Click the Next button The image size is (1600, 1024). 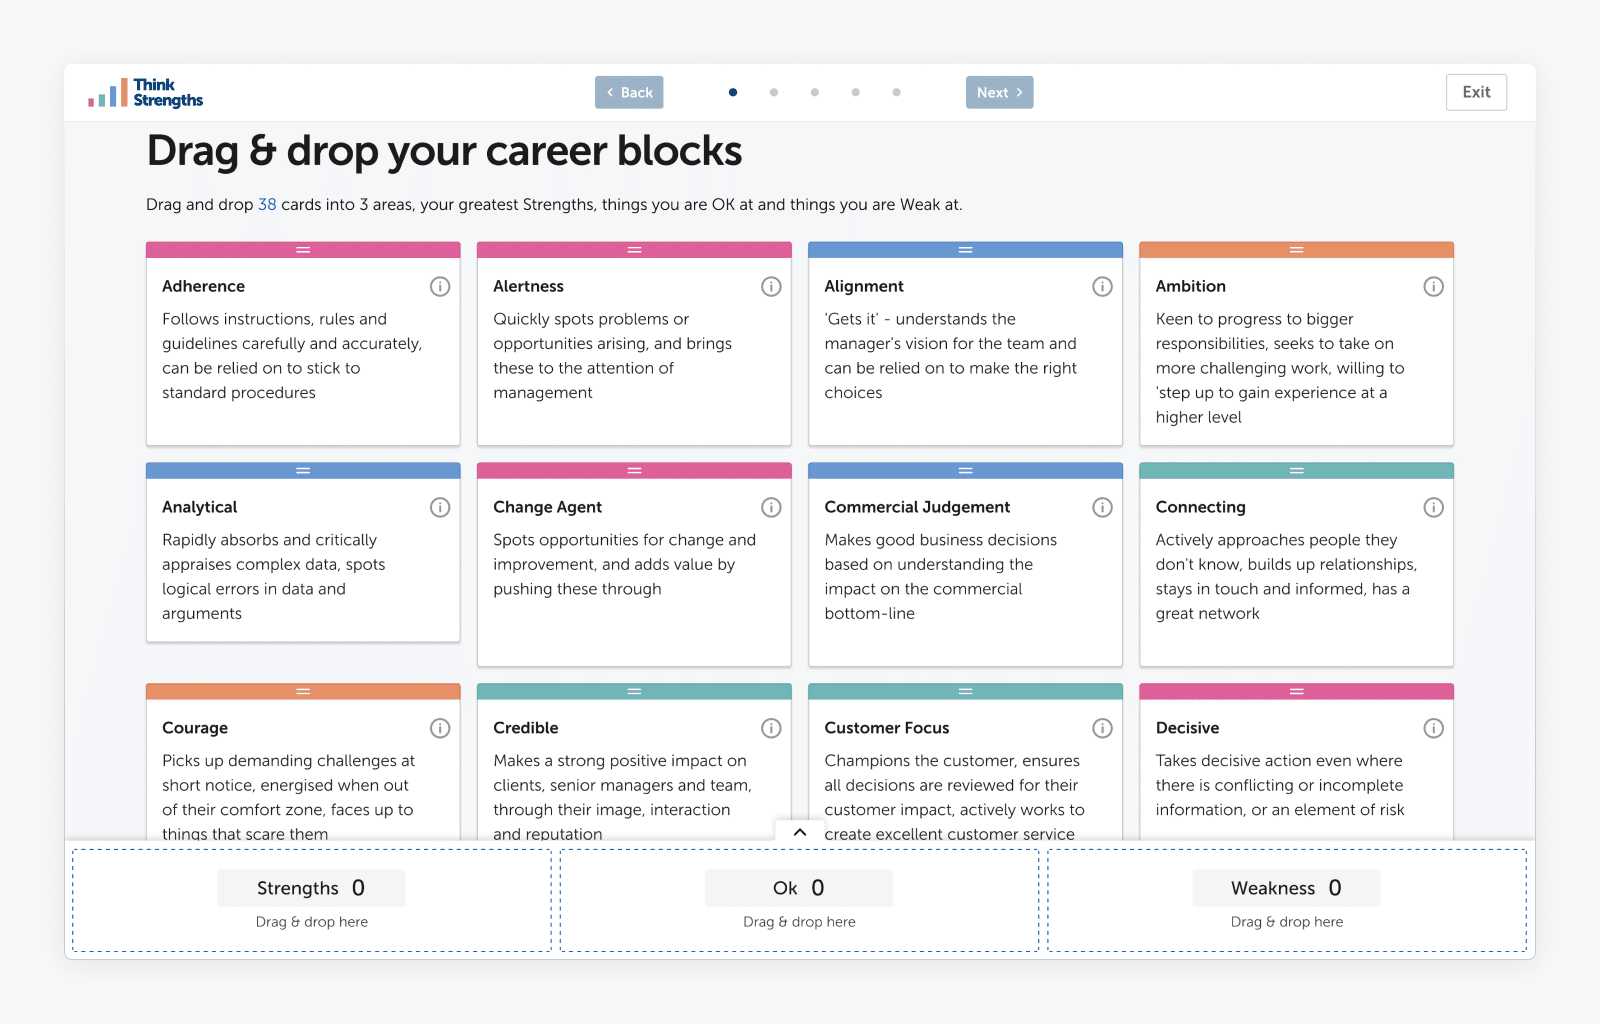click(999, 93)
